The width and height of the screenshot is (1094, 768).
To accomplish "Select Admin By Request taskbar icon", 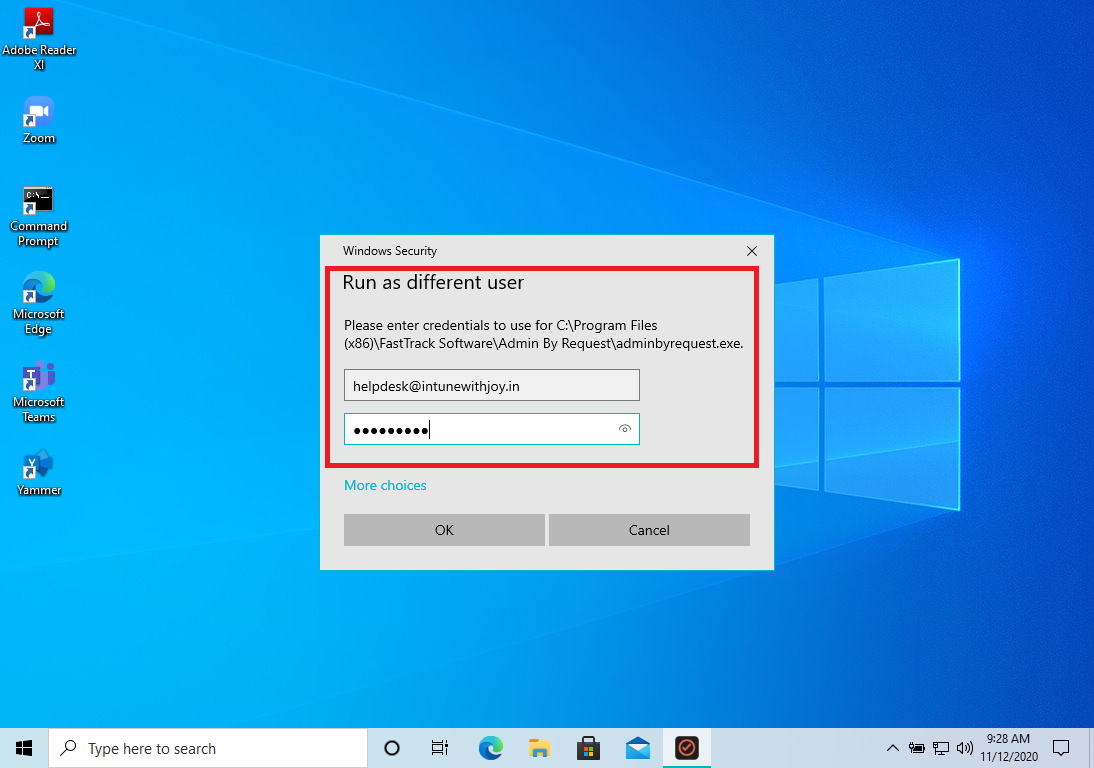I will (x=687, y=748).
